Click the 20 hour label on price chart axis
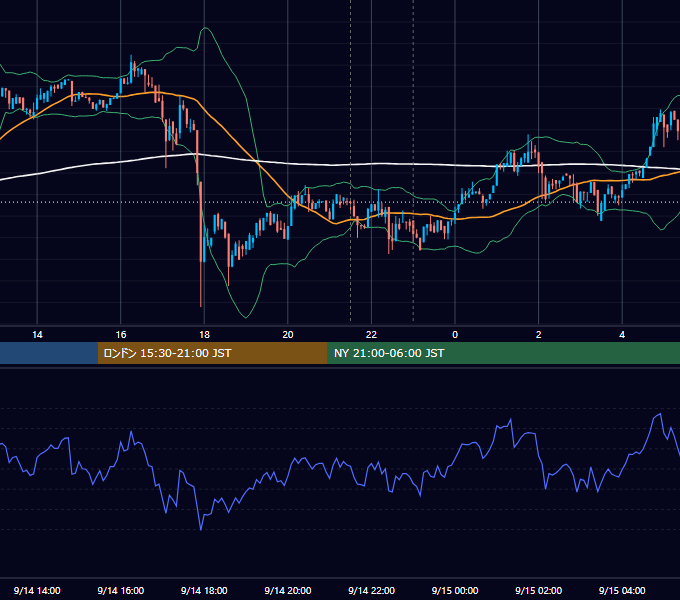 coord(288,335)
